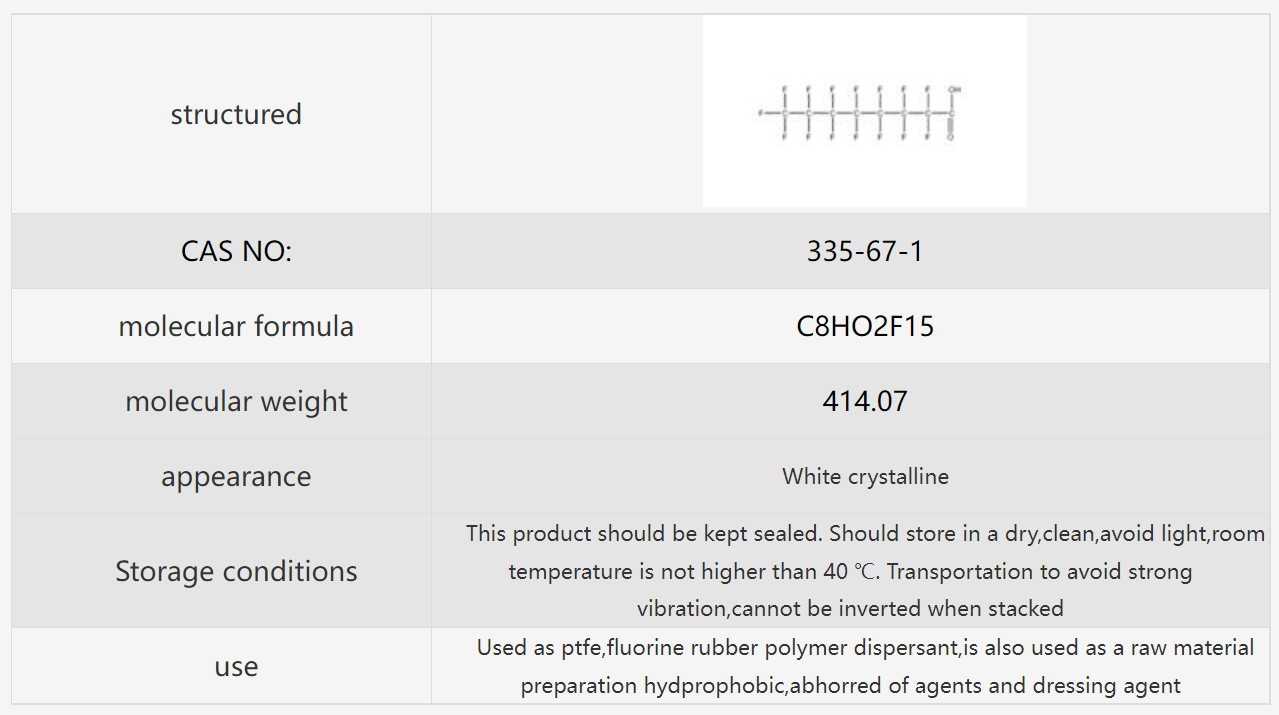Viewport: 1279px width, 715px height.
Task: Click the 'use' row label
Action: tap(236, 666)
